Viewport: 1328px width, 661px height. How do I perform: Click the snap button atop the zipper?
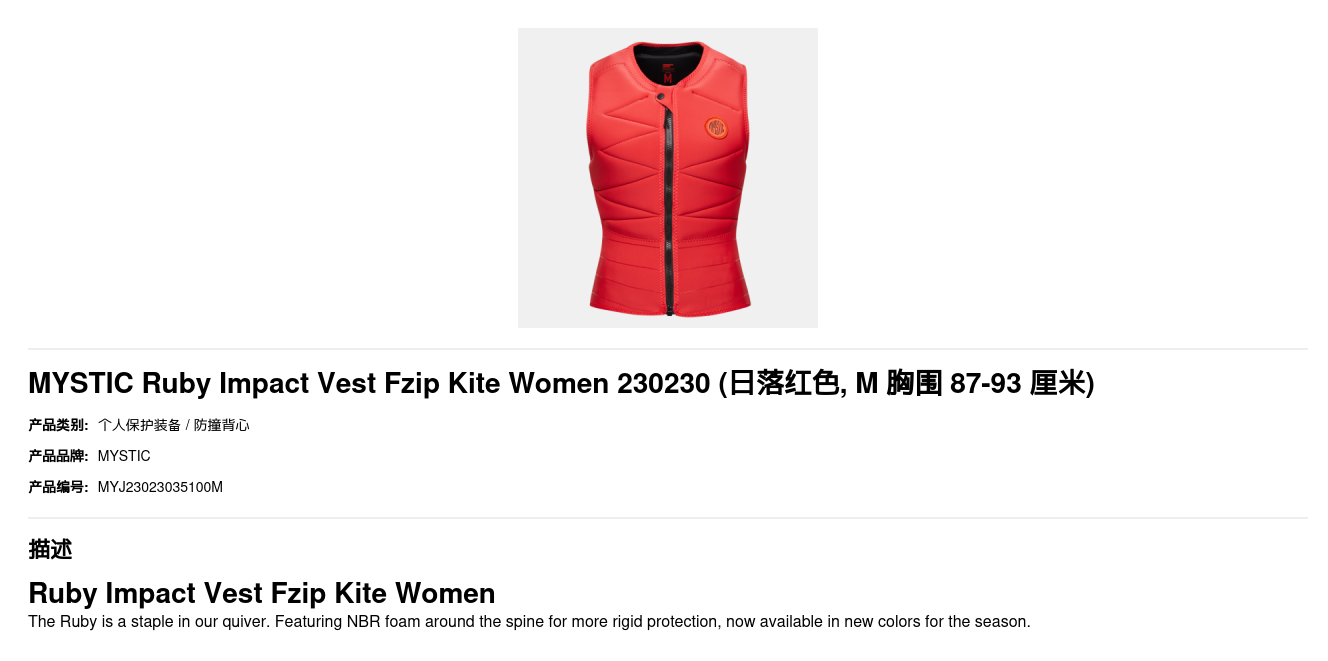pos(661,96)
